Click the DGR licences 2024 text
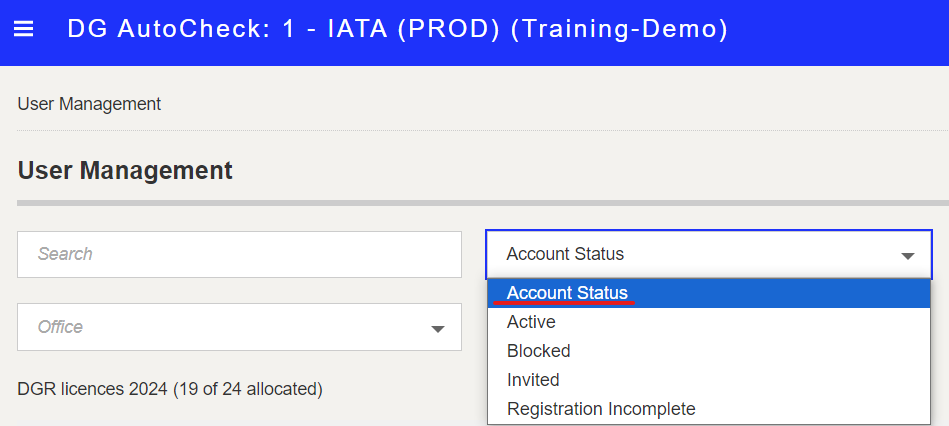Viewport: 949px width, 426px height. click(92, 389)
